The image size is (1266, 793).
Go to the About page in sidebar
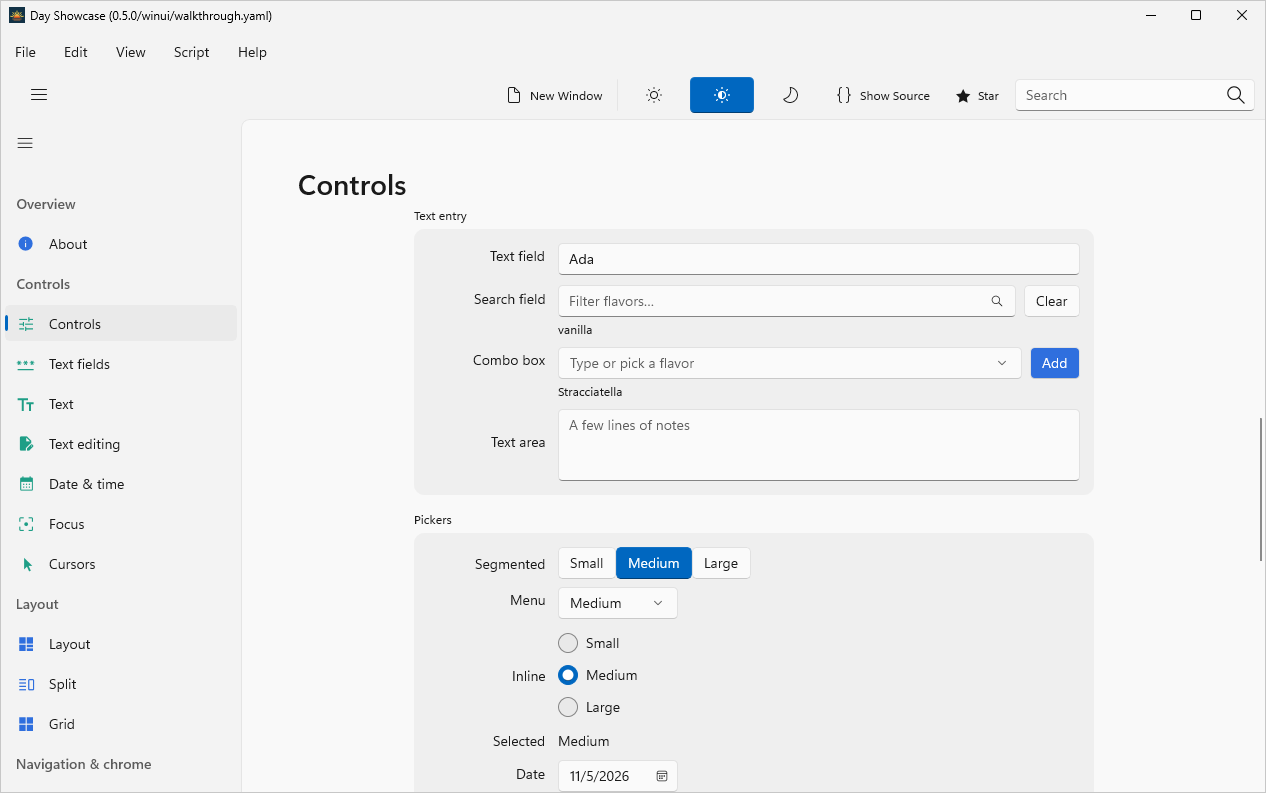(x=121, y=244)
